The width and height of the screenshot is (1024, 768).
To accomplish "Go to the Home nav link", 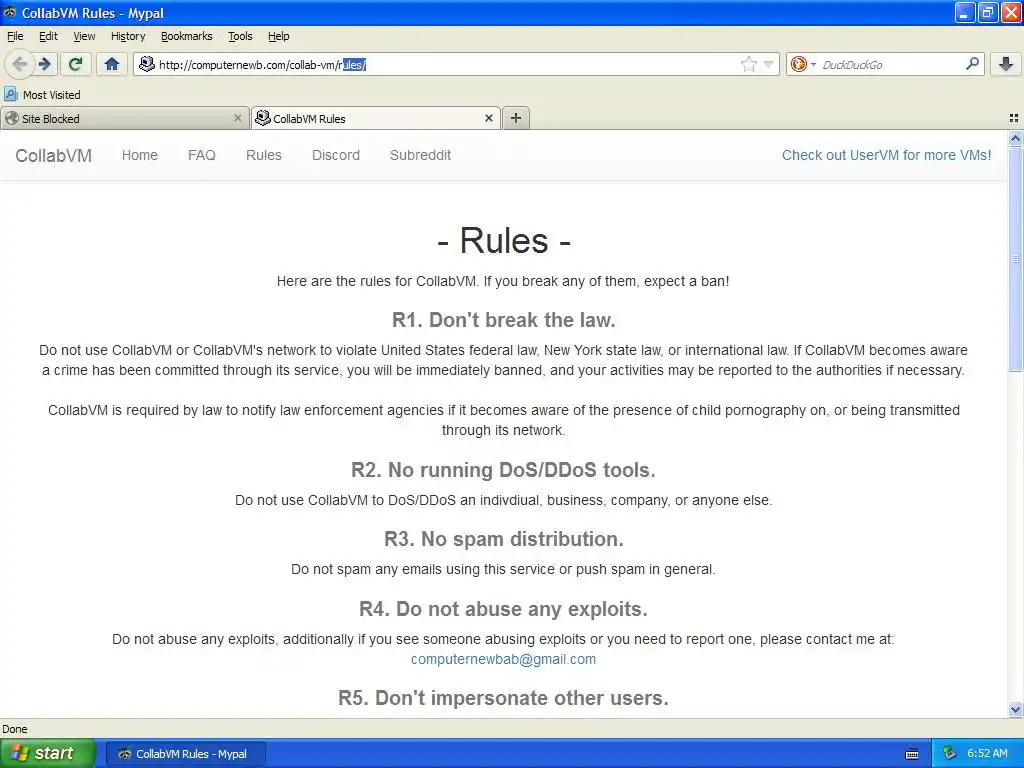I will click(x=140, y=155).
